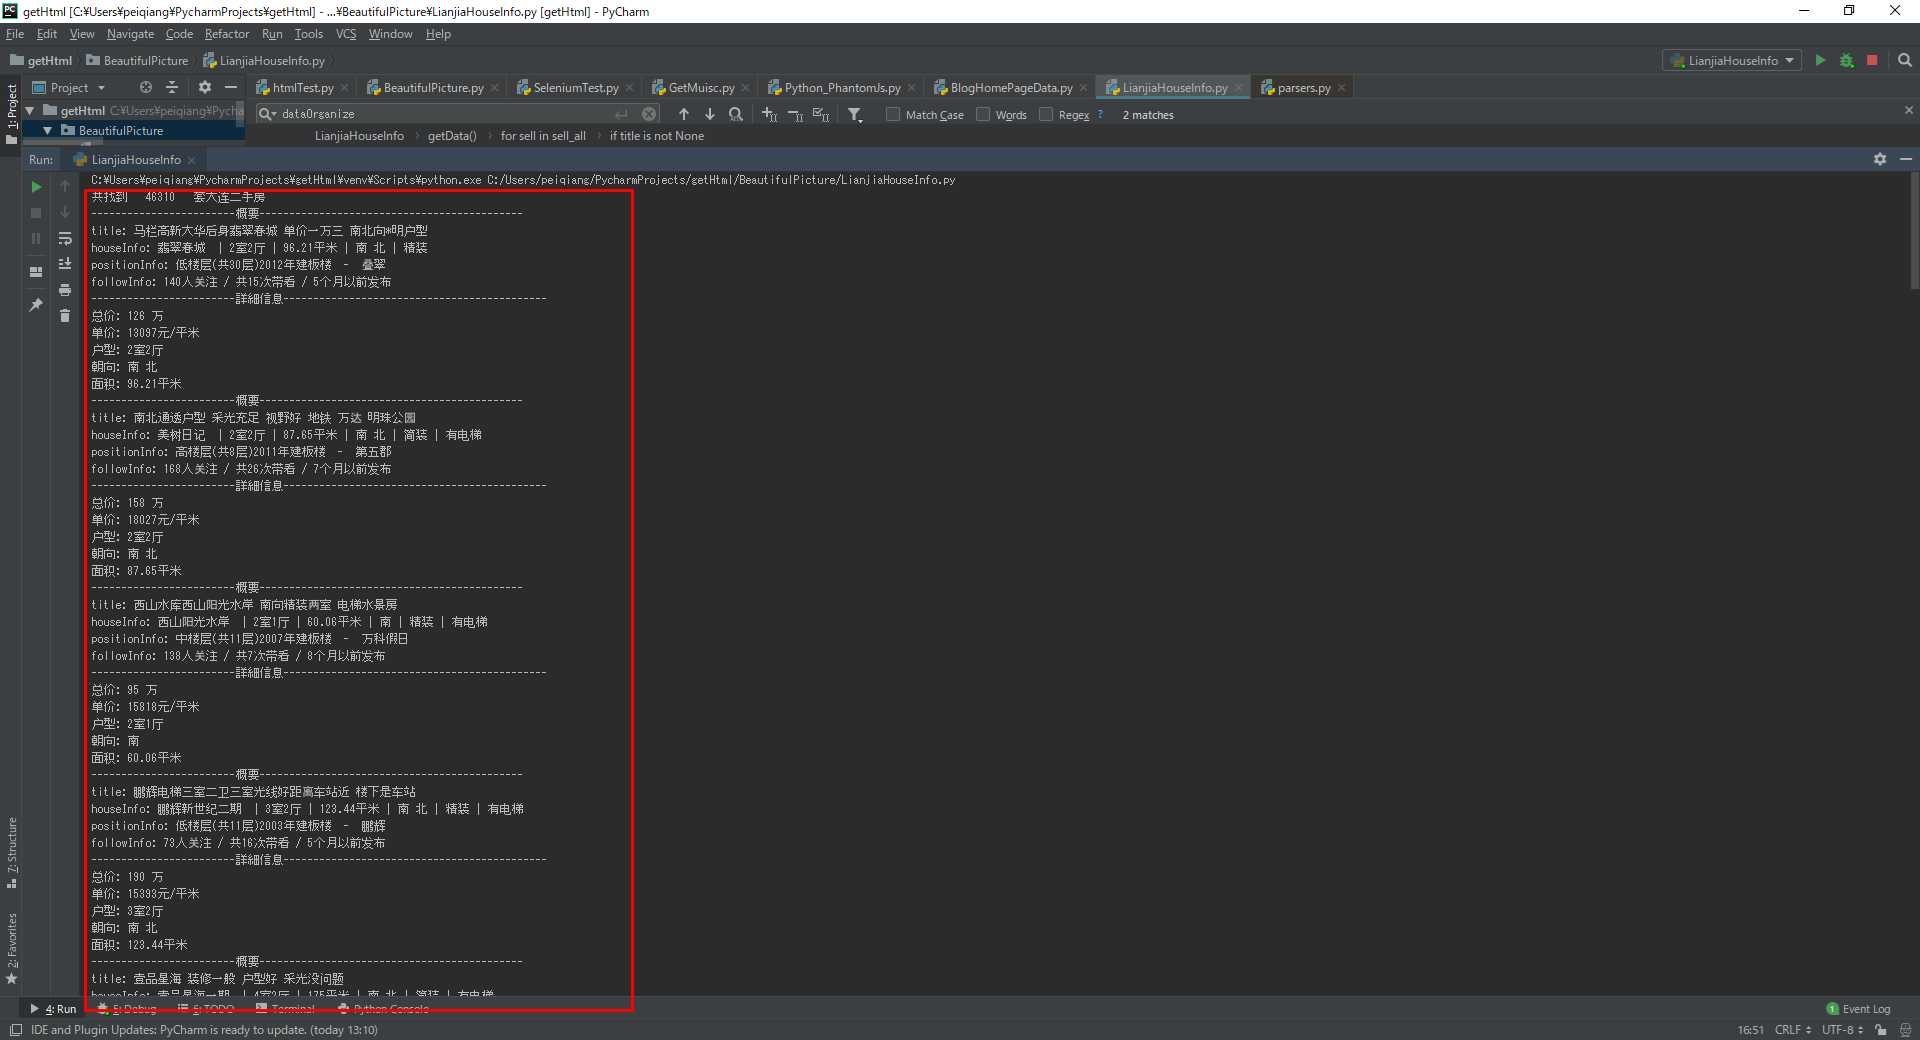Image resolution: width=1920 pixels, height=1040 pixels.
Task: Hide the Run tool window
Action: click(1906, 159)
